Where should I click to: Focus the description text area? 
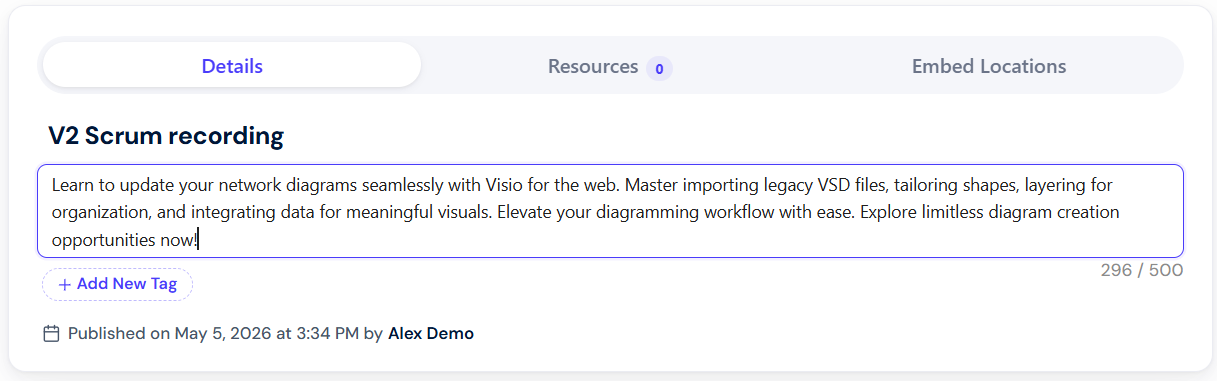click(610, 211)
